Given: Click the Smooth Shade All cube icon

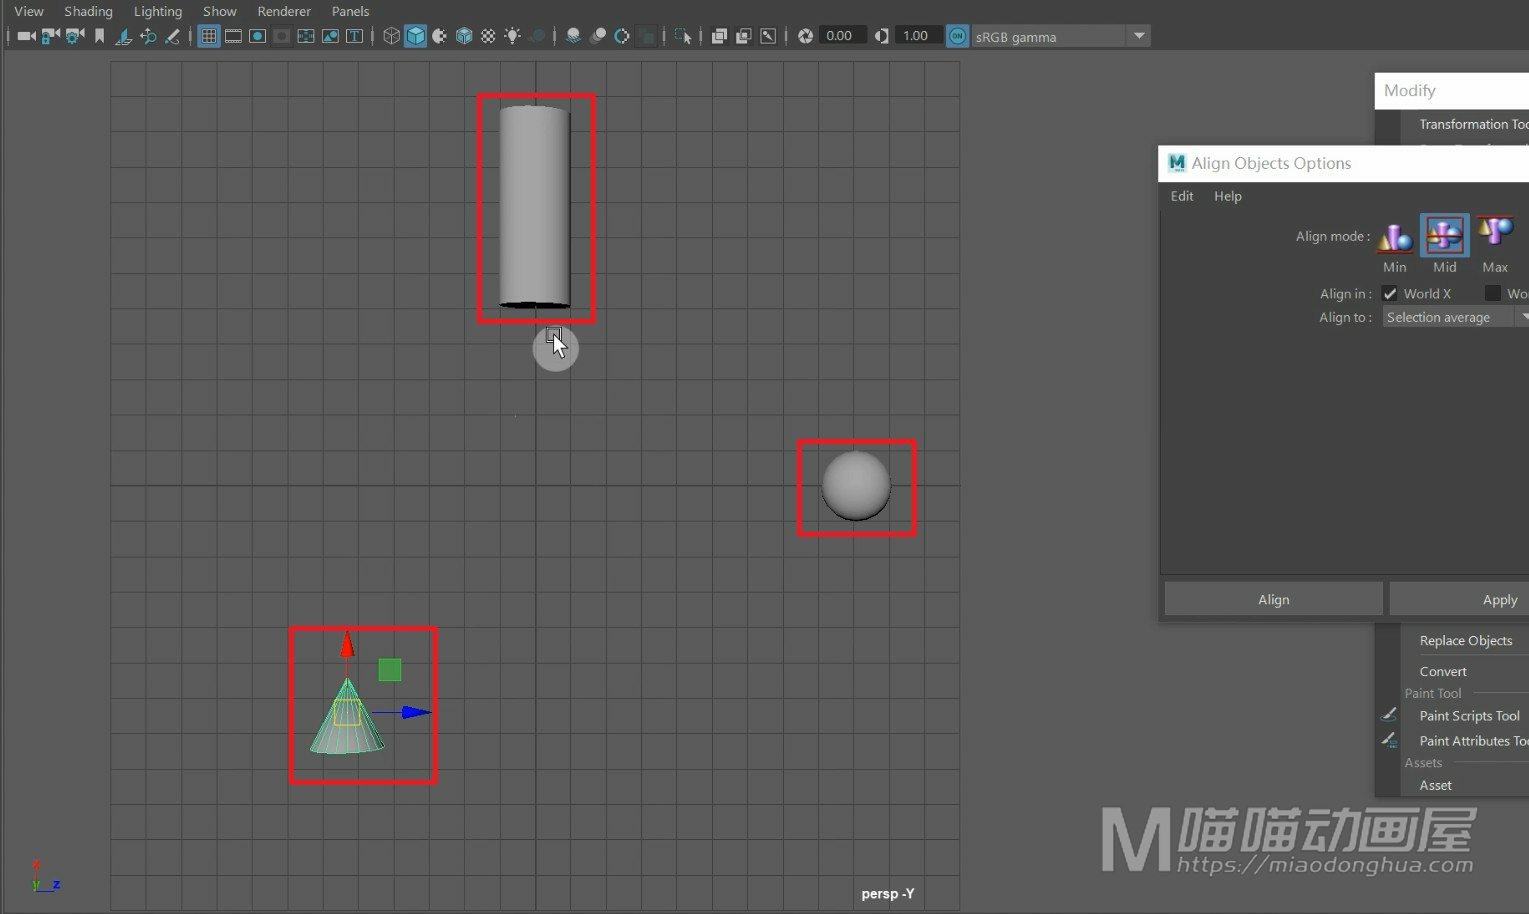Looking at the screenshot, I should (x=415, y=36).
